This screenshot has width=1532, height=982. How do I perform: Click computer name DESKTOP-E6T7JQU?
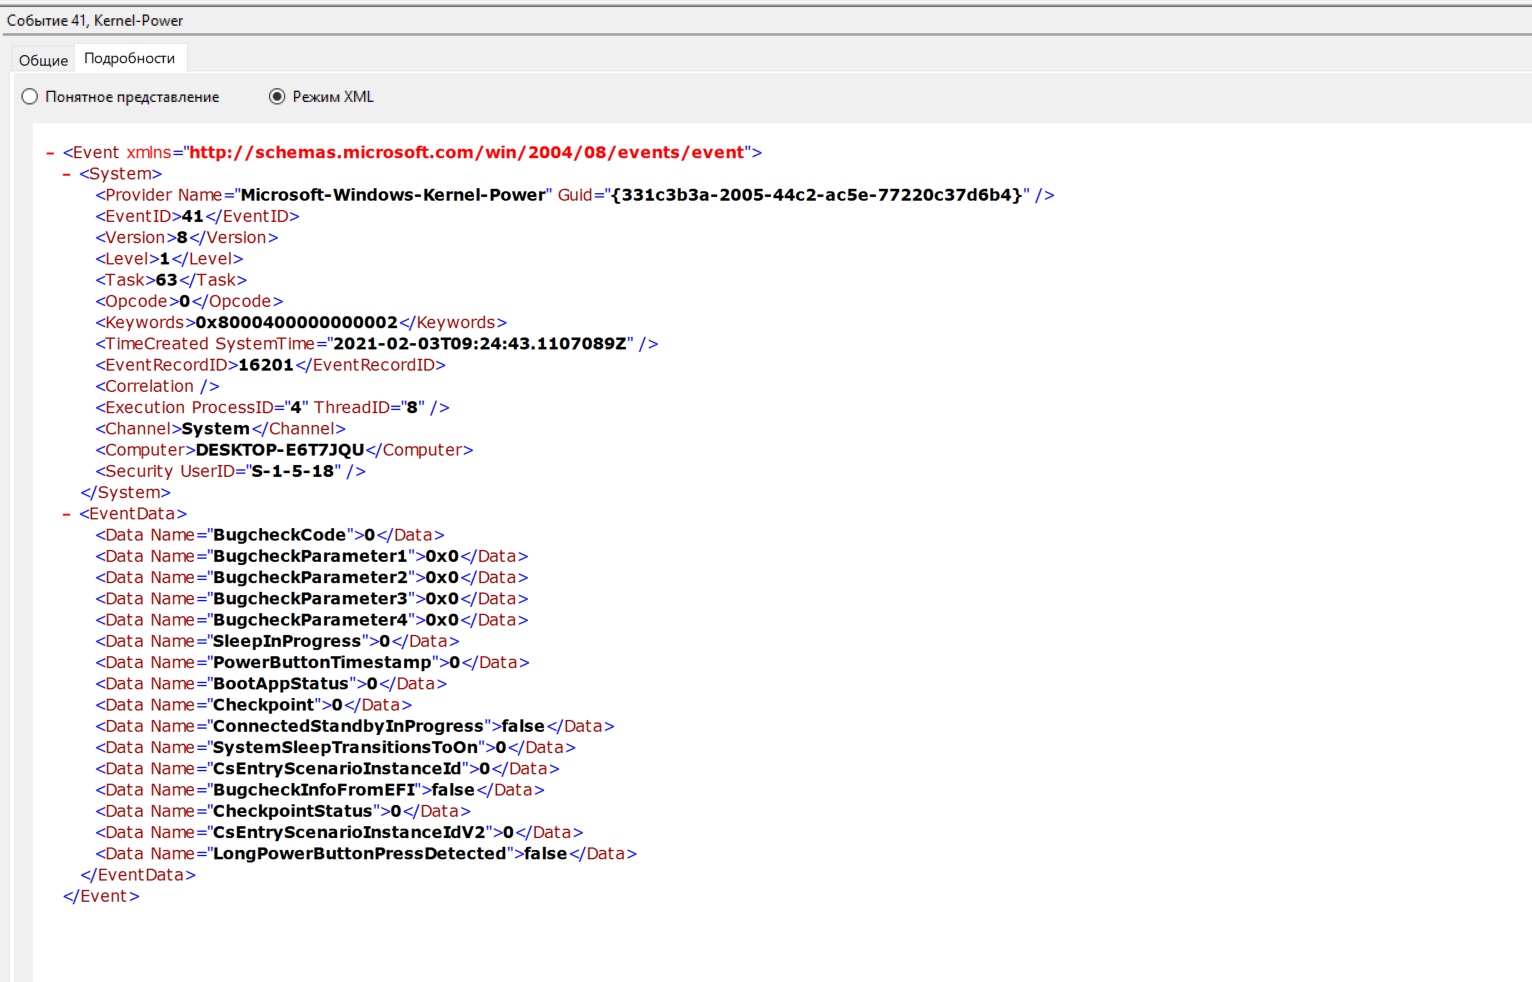click(x=280, y=450)
